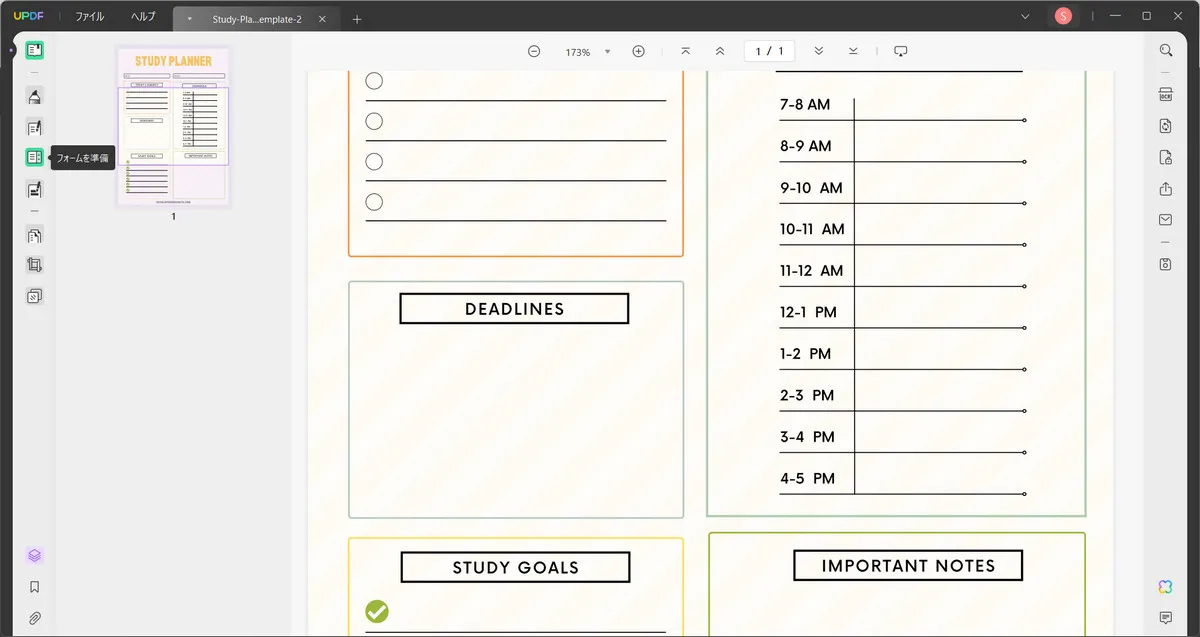Open the Organize Pages tool
The image size is (1200, 637).
(x=35, y=236)
